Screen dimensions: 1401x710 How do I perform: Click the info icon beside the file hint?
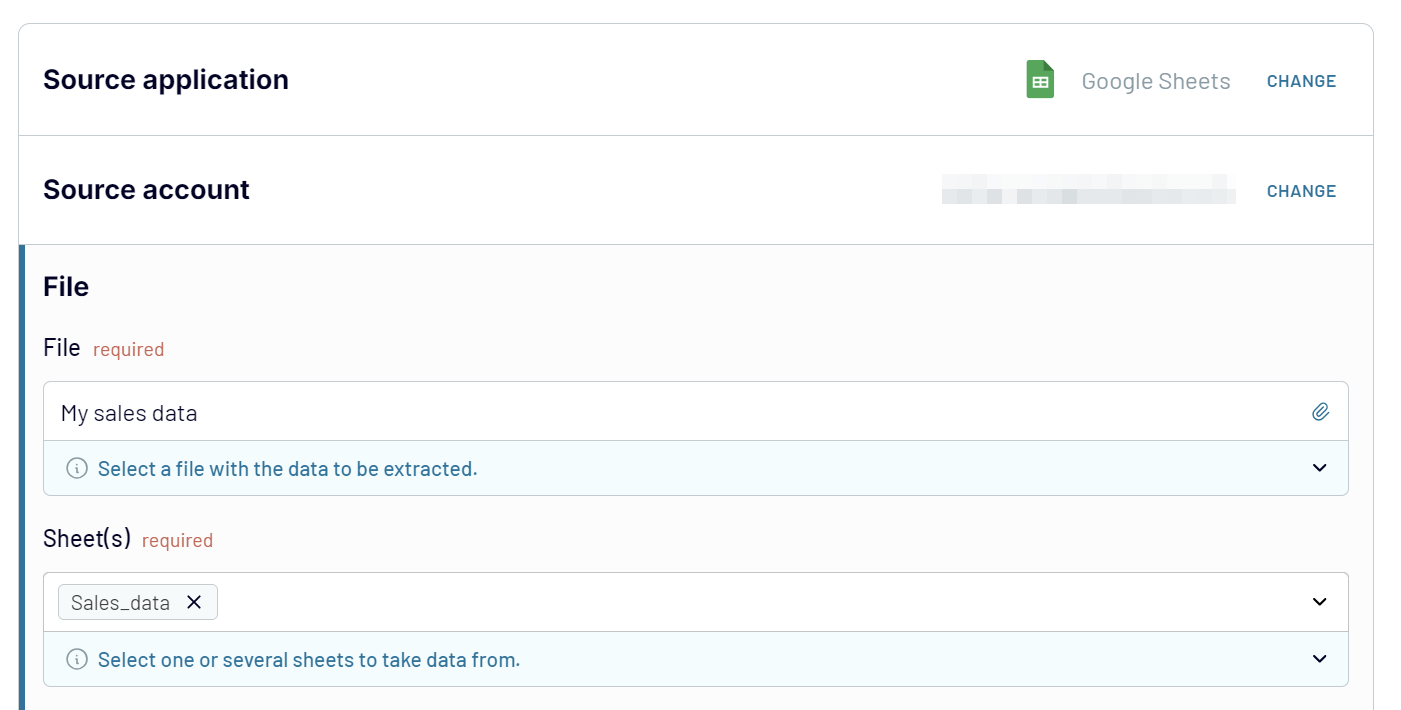76,467
